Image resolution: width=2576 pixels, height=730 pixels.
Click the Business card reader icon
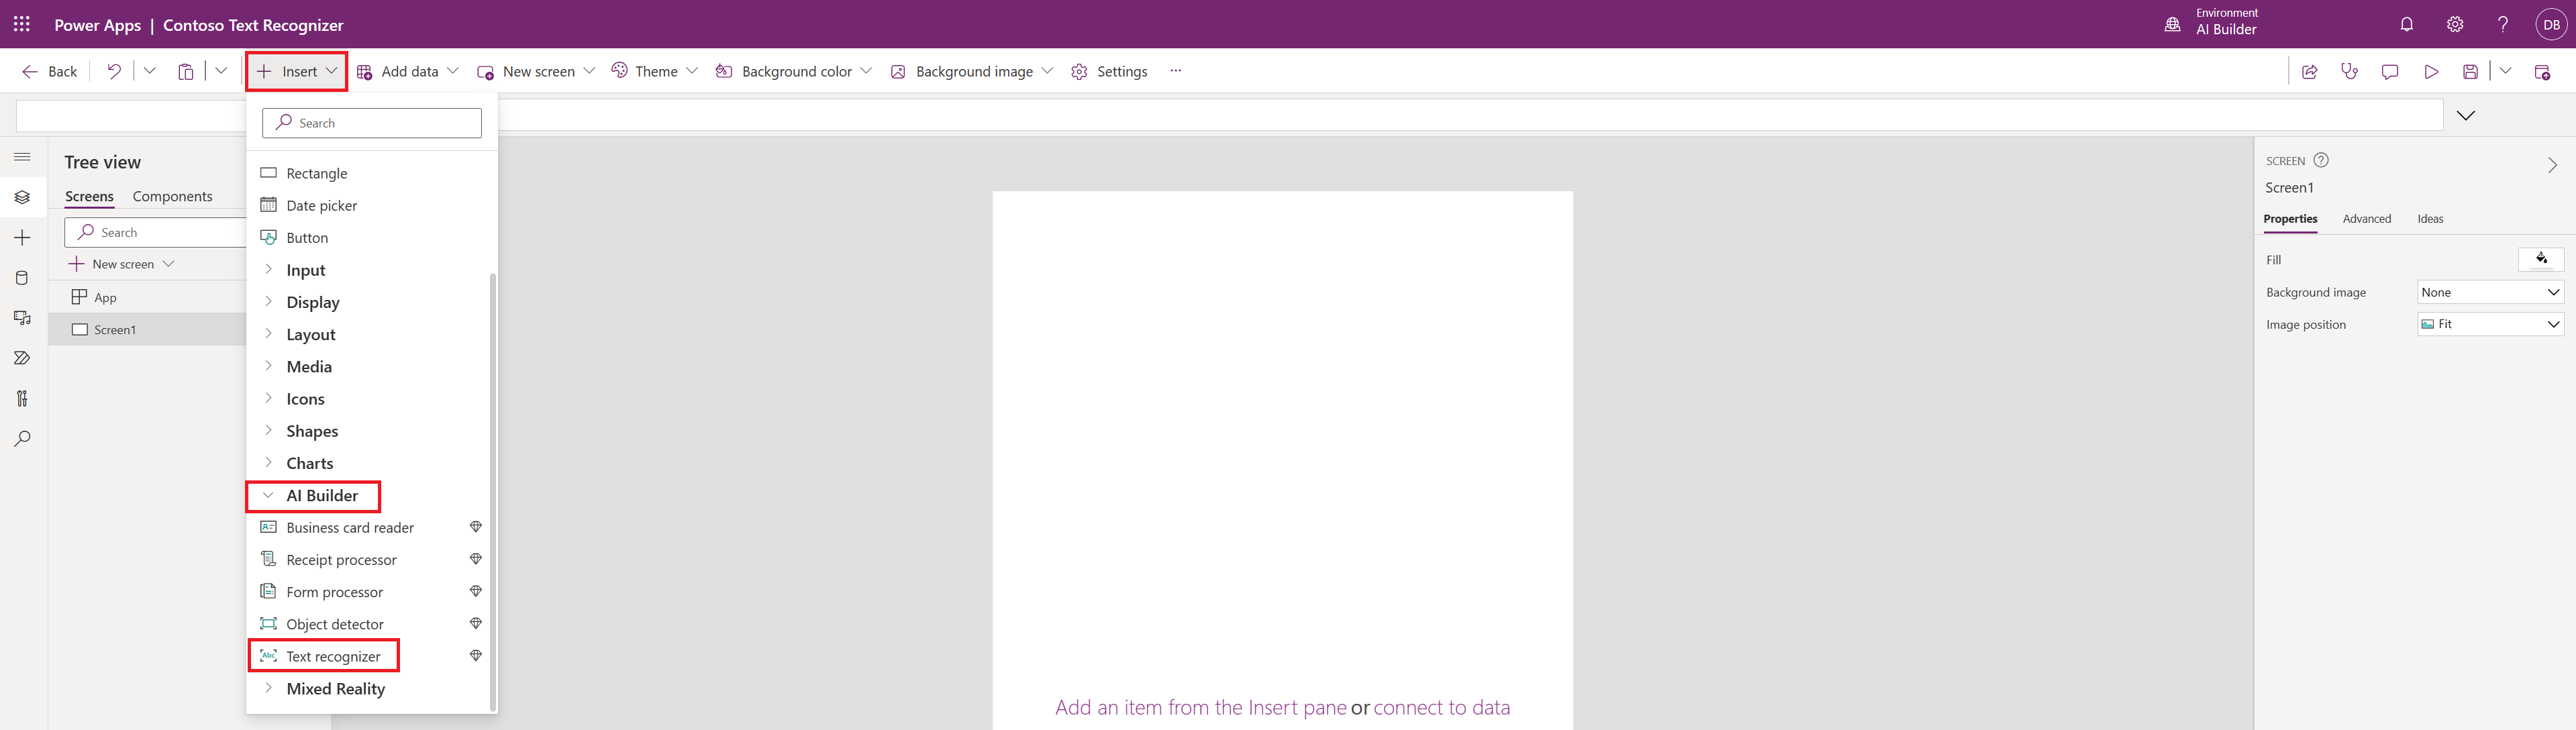(x=268, y=526)
